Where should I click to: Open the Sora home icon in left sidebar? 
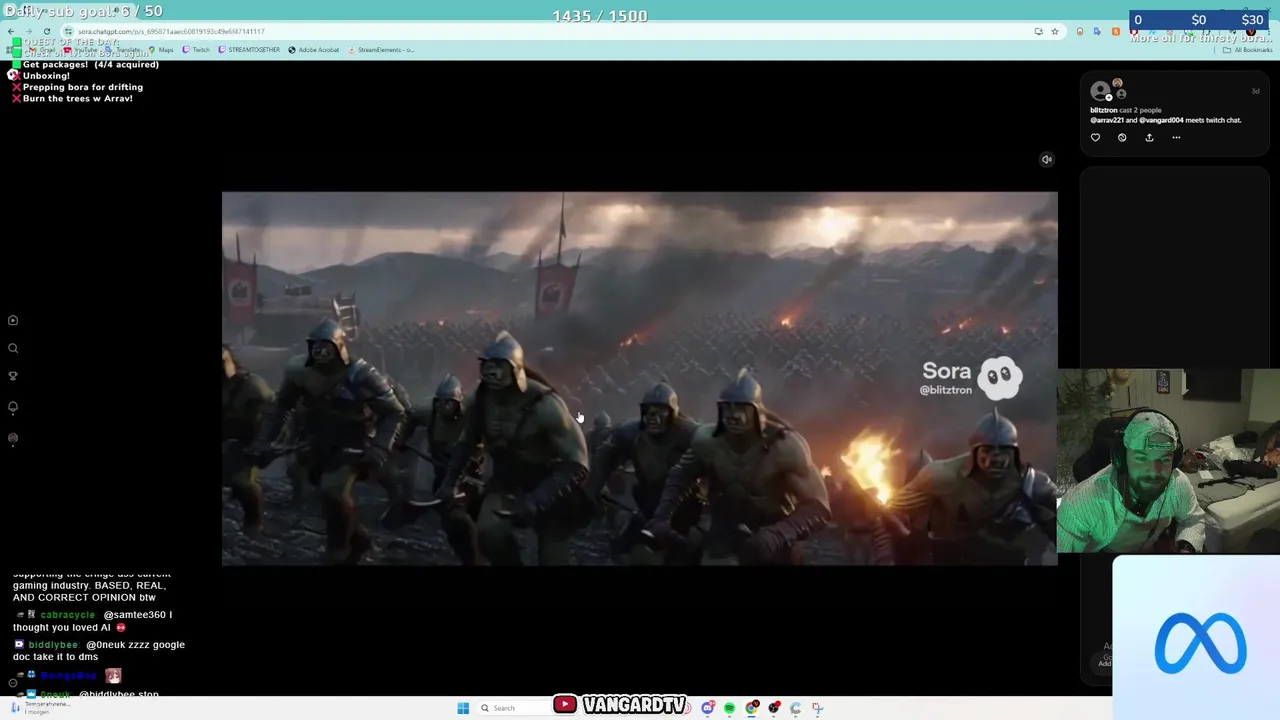13,320
